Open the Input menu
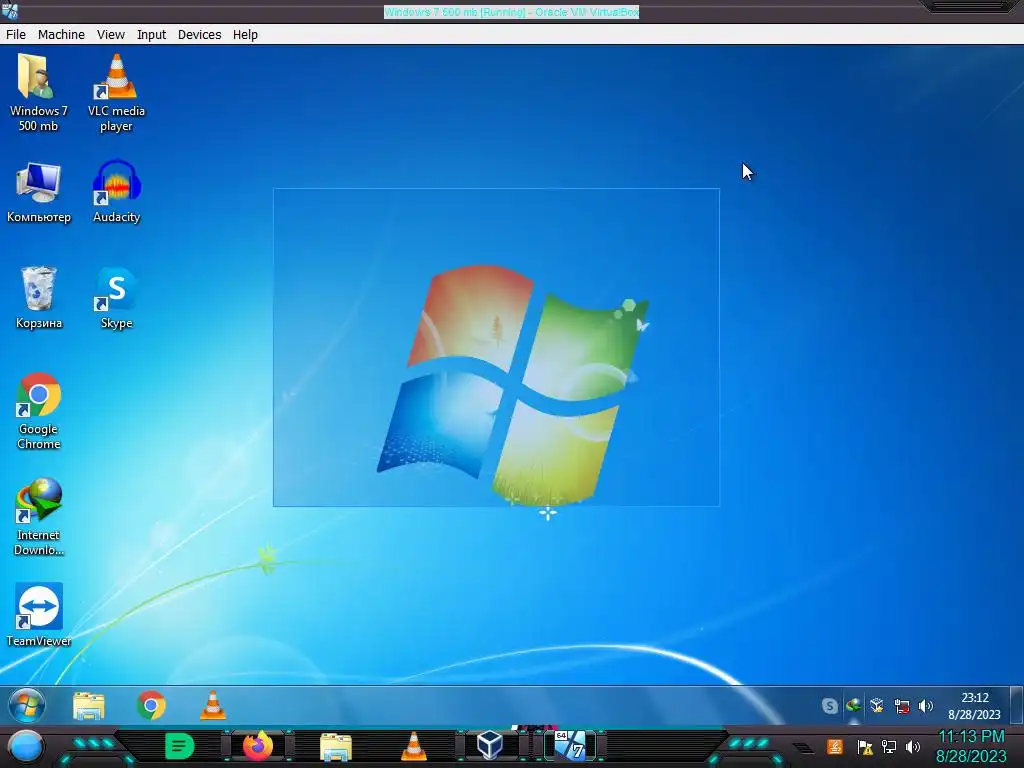1024x768 pixels. tap(151, 35)
